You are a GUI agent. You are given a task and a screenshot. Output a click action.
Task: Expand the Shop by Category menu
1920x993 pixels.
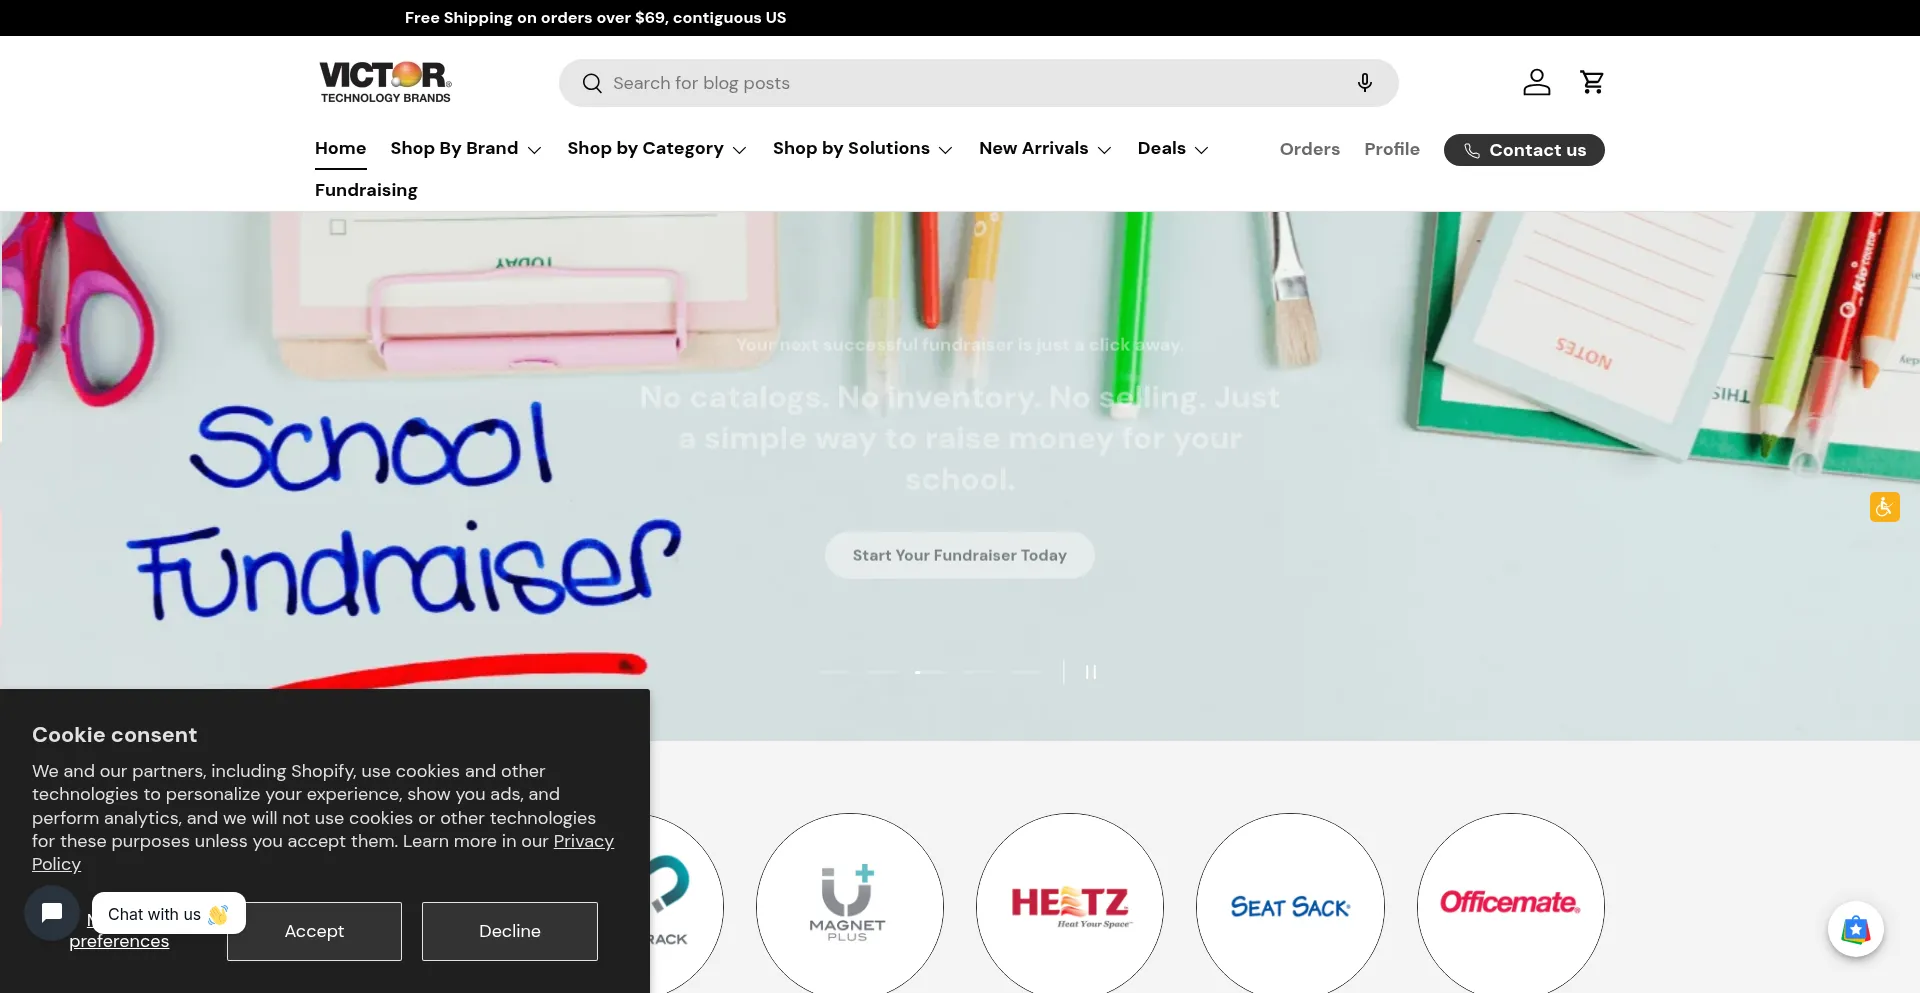[657, 148]
